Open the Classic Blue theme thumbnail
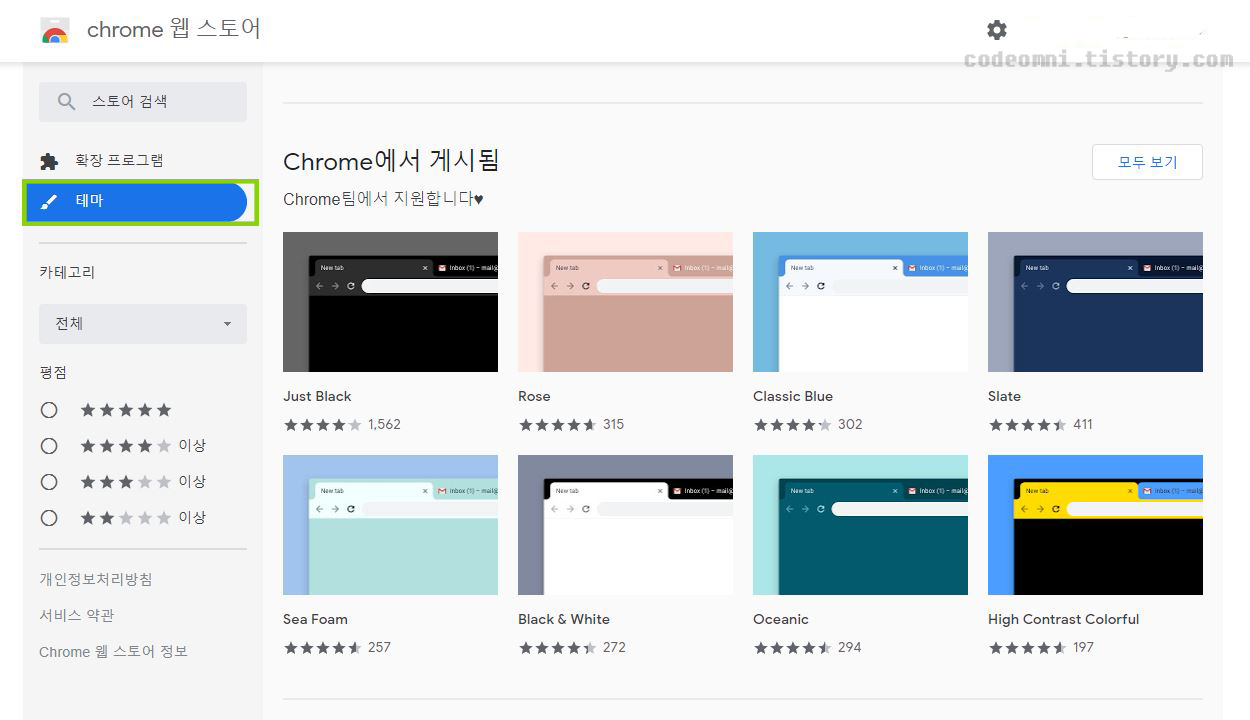 tap(860, 302)
